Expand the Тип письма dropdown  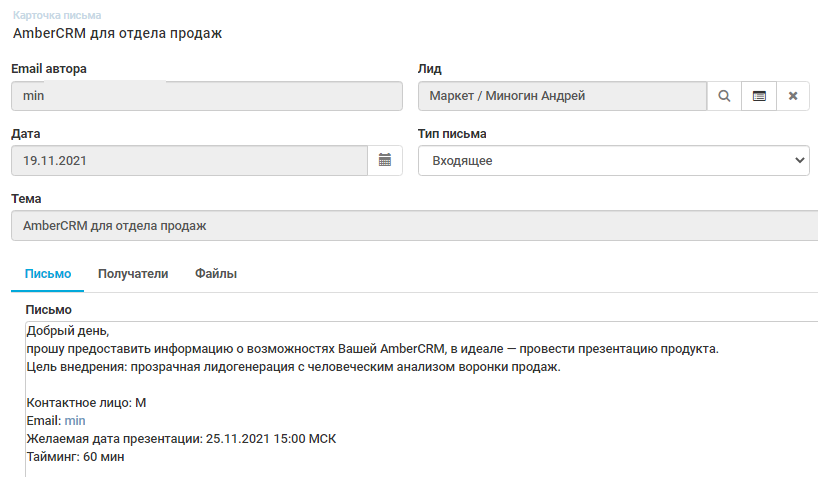614,161
